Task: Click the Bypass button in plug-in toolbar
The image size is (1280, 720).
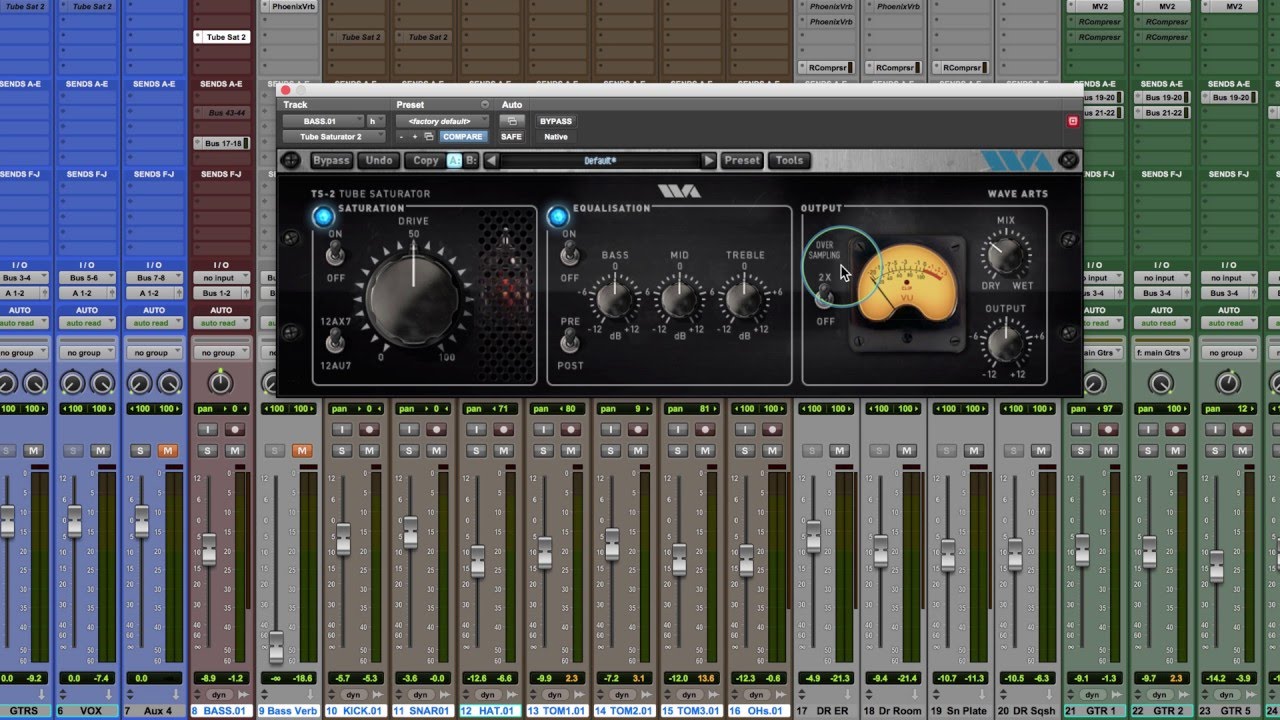Action: (331, 160)
